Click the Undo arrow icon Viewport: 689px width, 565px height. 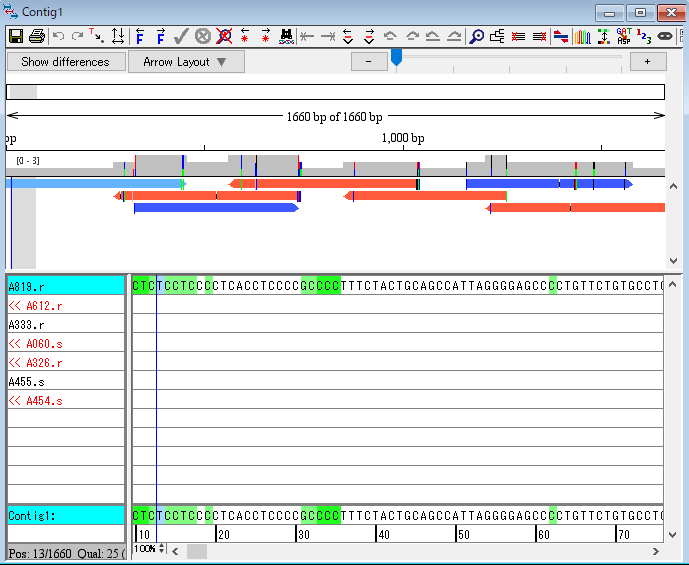coord(58,36)
